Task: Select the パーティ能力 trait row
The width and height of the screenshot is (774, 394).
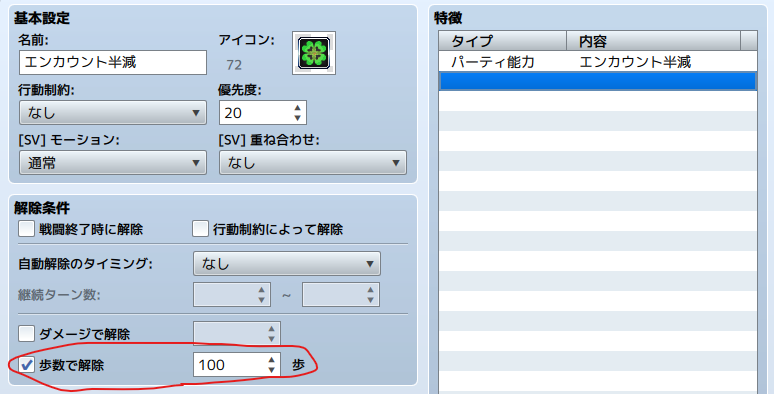Action: coord(598,62)
